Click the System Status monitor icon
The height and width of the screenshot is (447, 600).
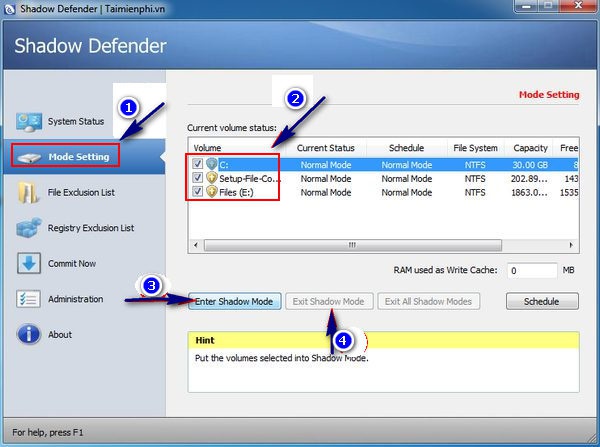[x=29, y=122]
